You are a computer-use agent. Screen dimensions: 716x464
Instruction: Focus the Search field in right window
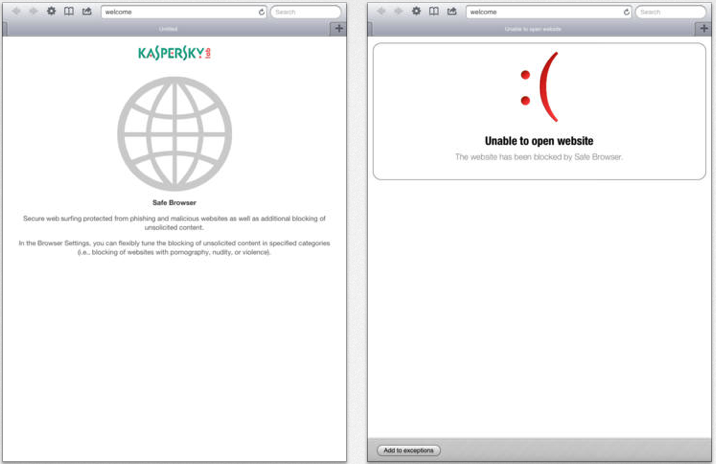pos(670,12)
